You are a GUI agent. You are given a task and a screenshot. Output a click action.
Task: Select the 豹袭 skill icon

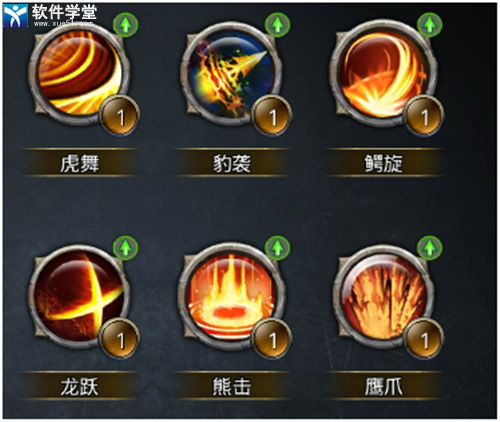point(231,74)
